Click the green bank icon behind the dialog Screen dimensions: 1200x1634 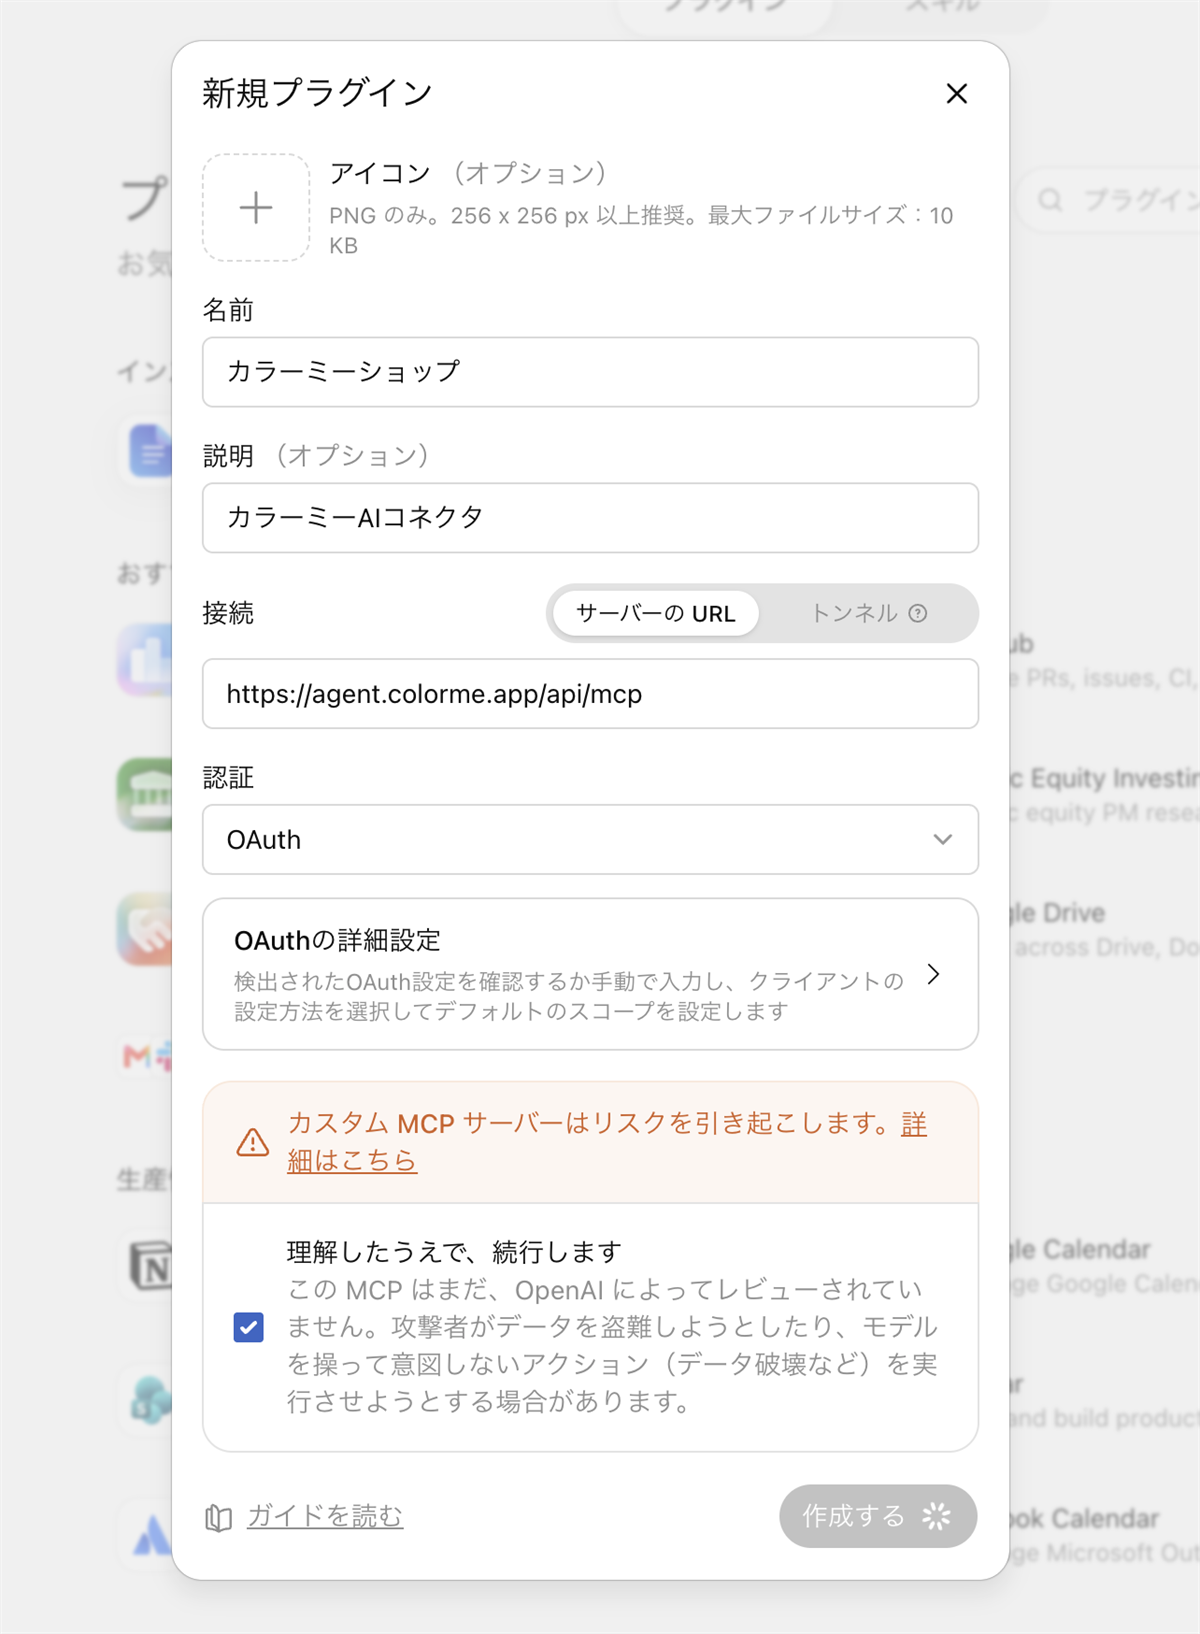pyautogui.click(x=146, y=794)
